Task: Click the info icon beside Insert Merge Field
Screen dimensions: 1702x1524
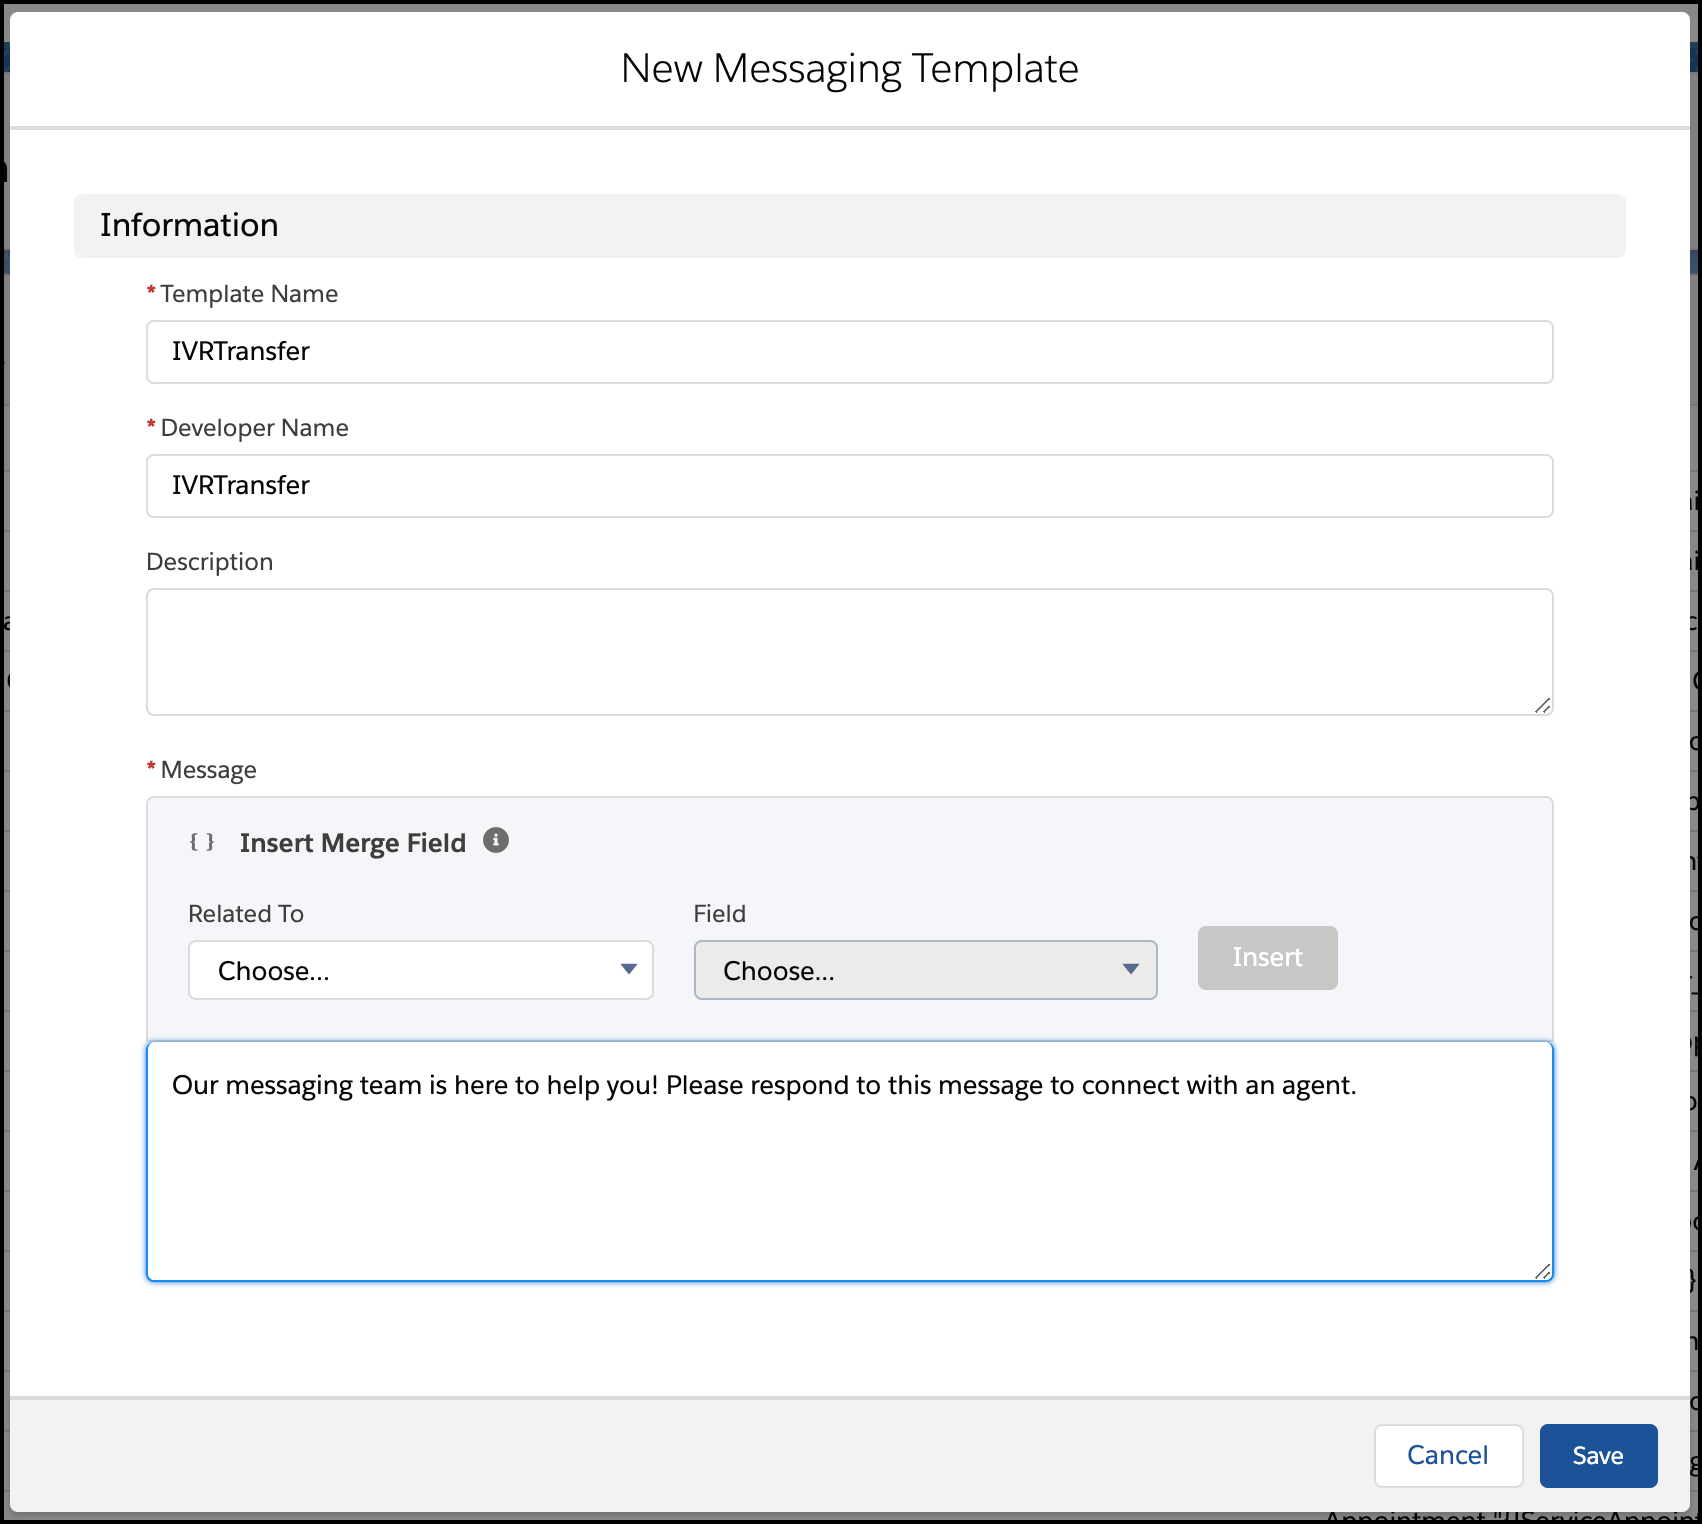Action: point(496,841)
